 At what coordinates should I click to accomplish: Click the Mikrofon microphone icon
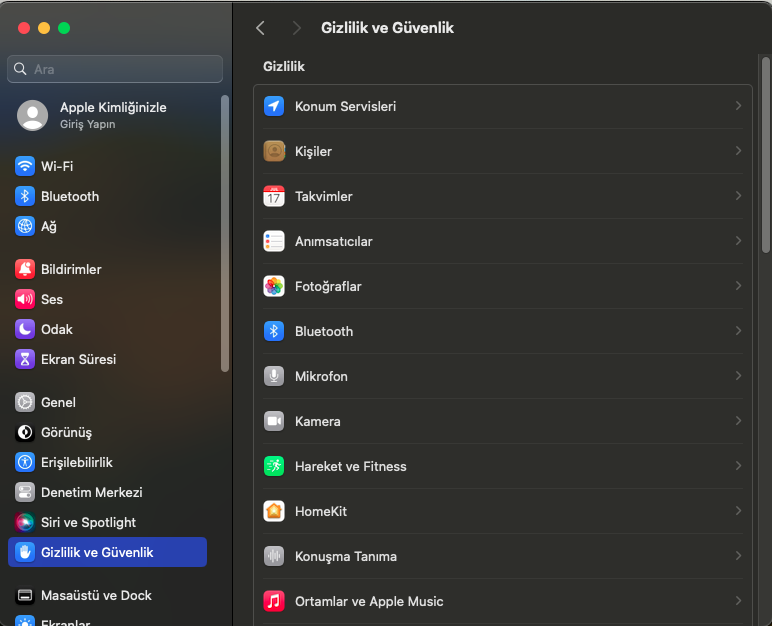274,376
